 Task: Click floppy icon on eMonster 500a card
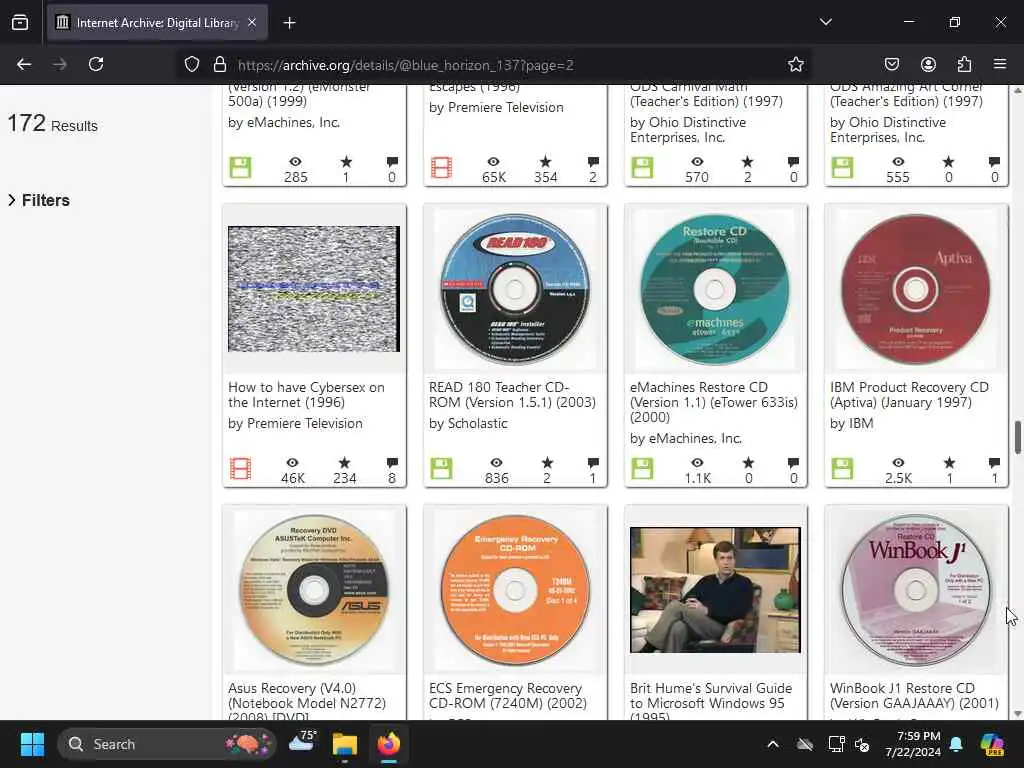pyautogui.click(x=240, y=167)
